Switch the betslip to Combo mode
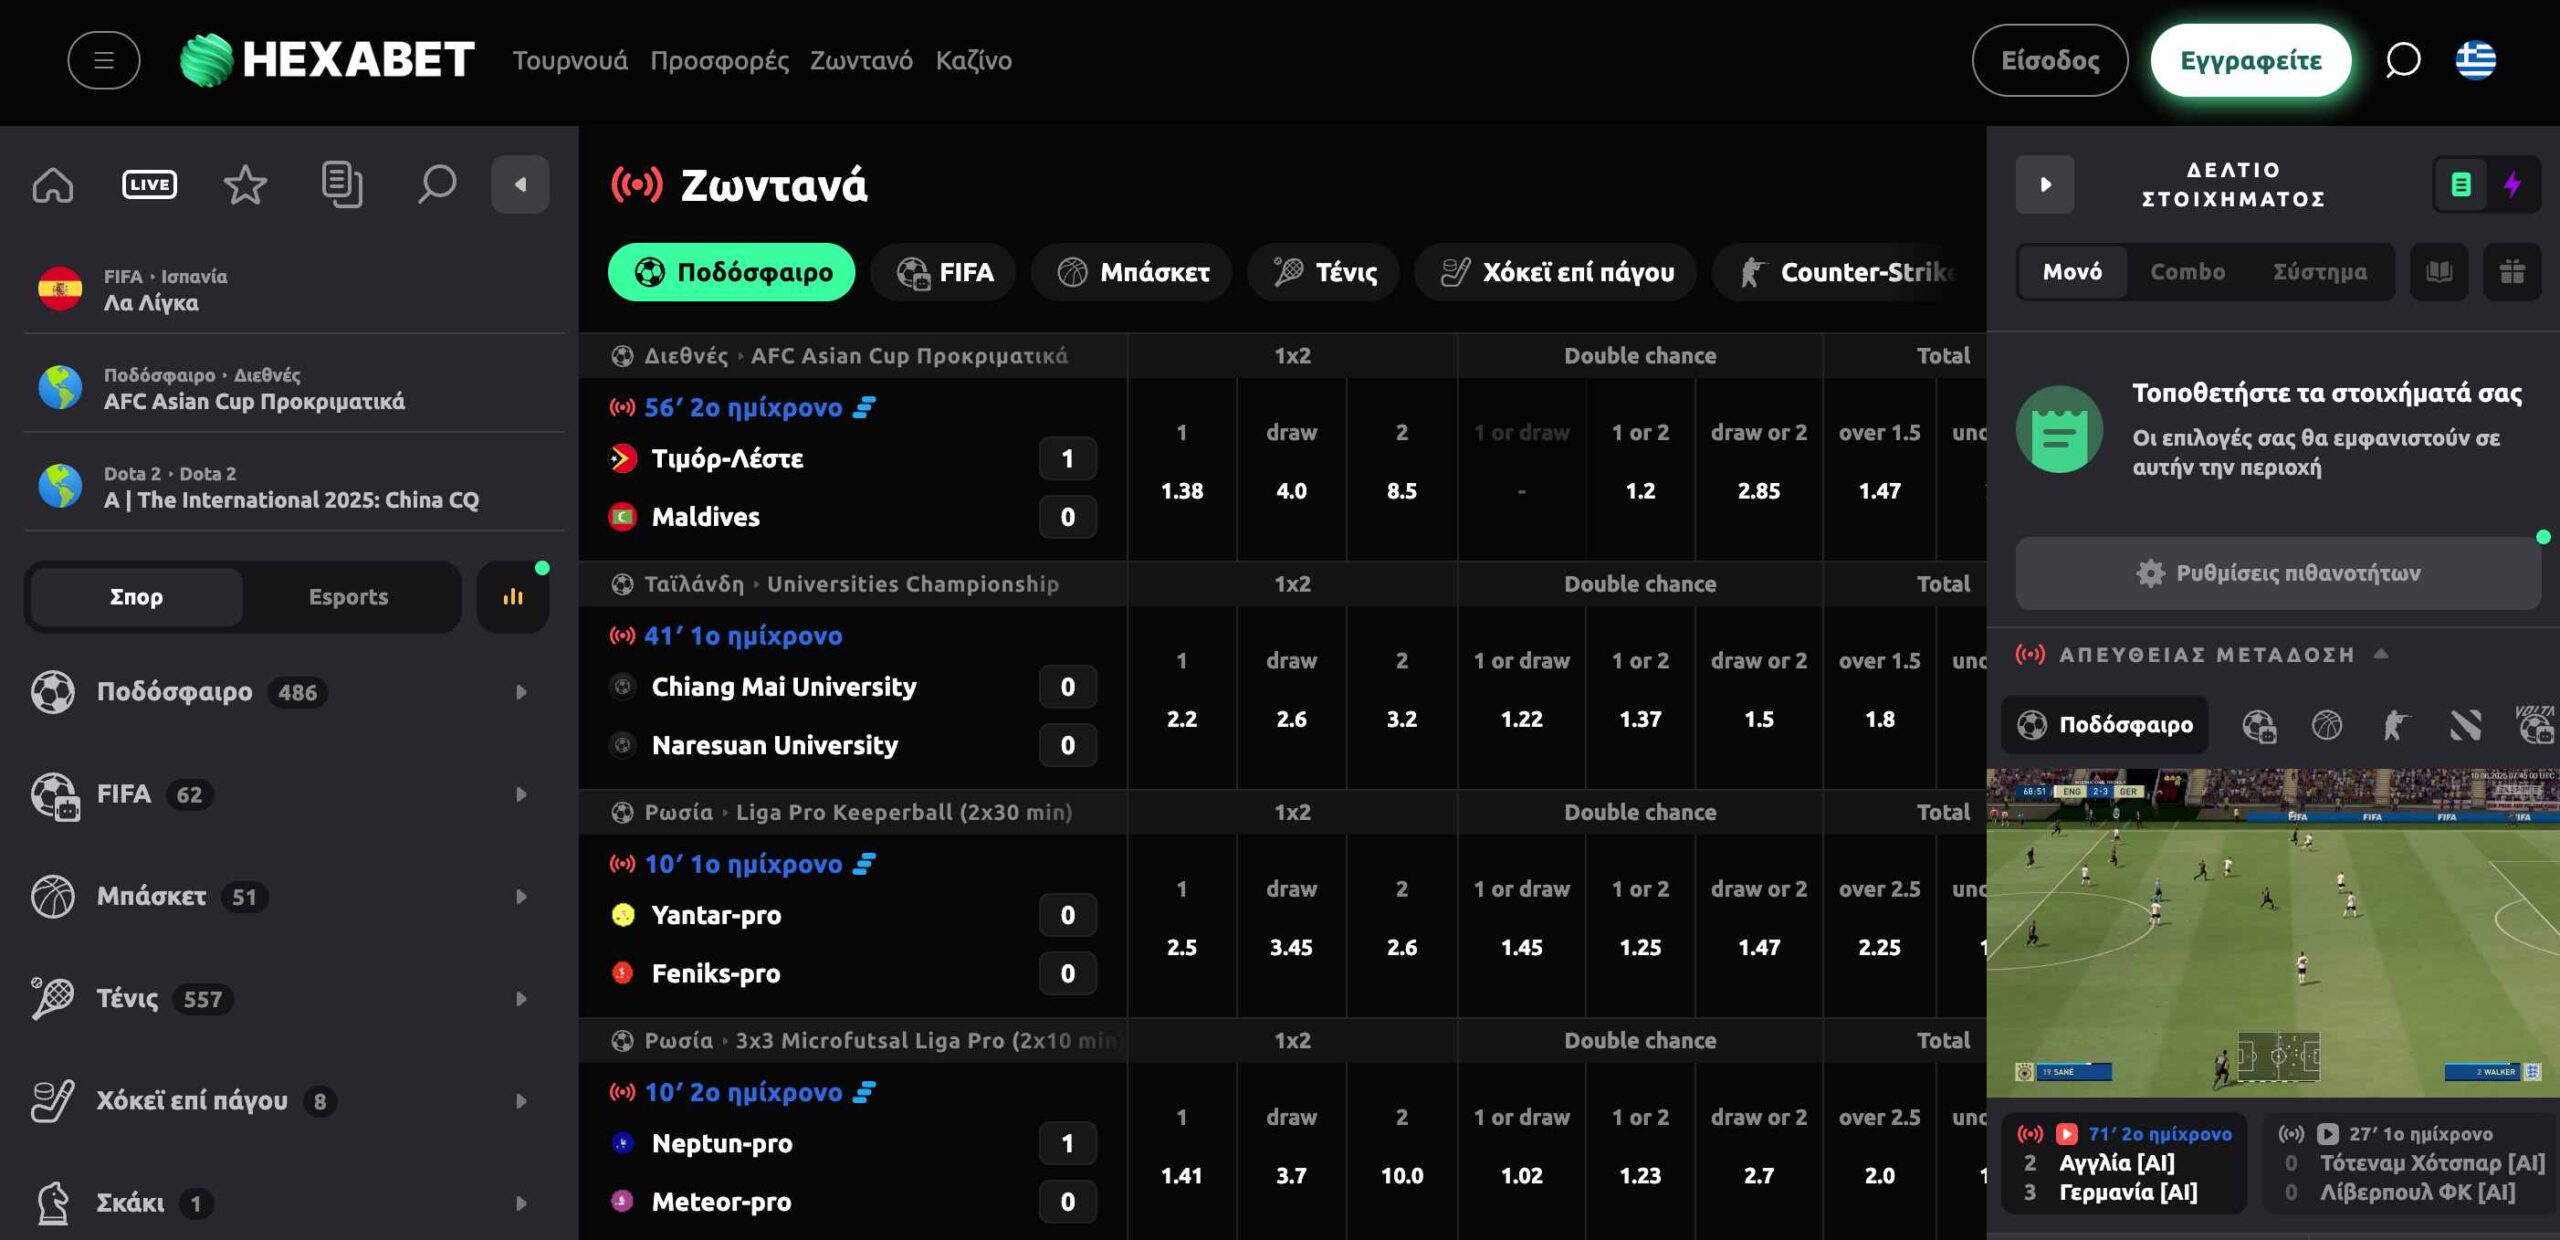This screenshot has height=1240, width=2560. point(2187,272)
